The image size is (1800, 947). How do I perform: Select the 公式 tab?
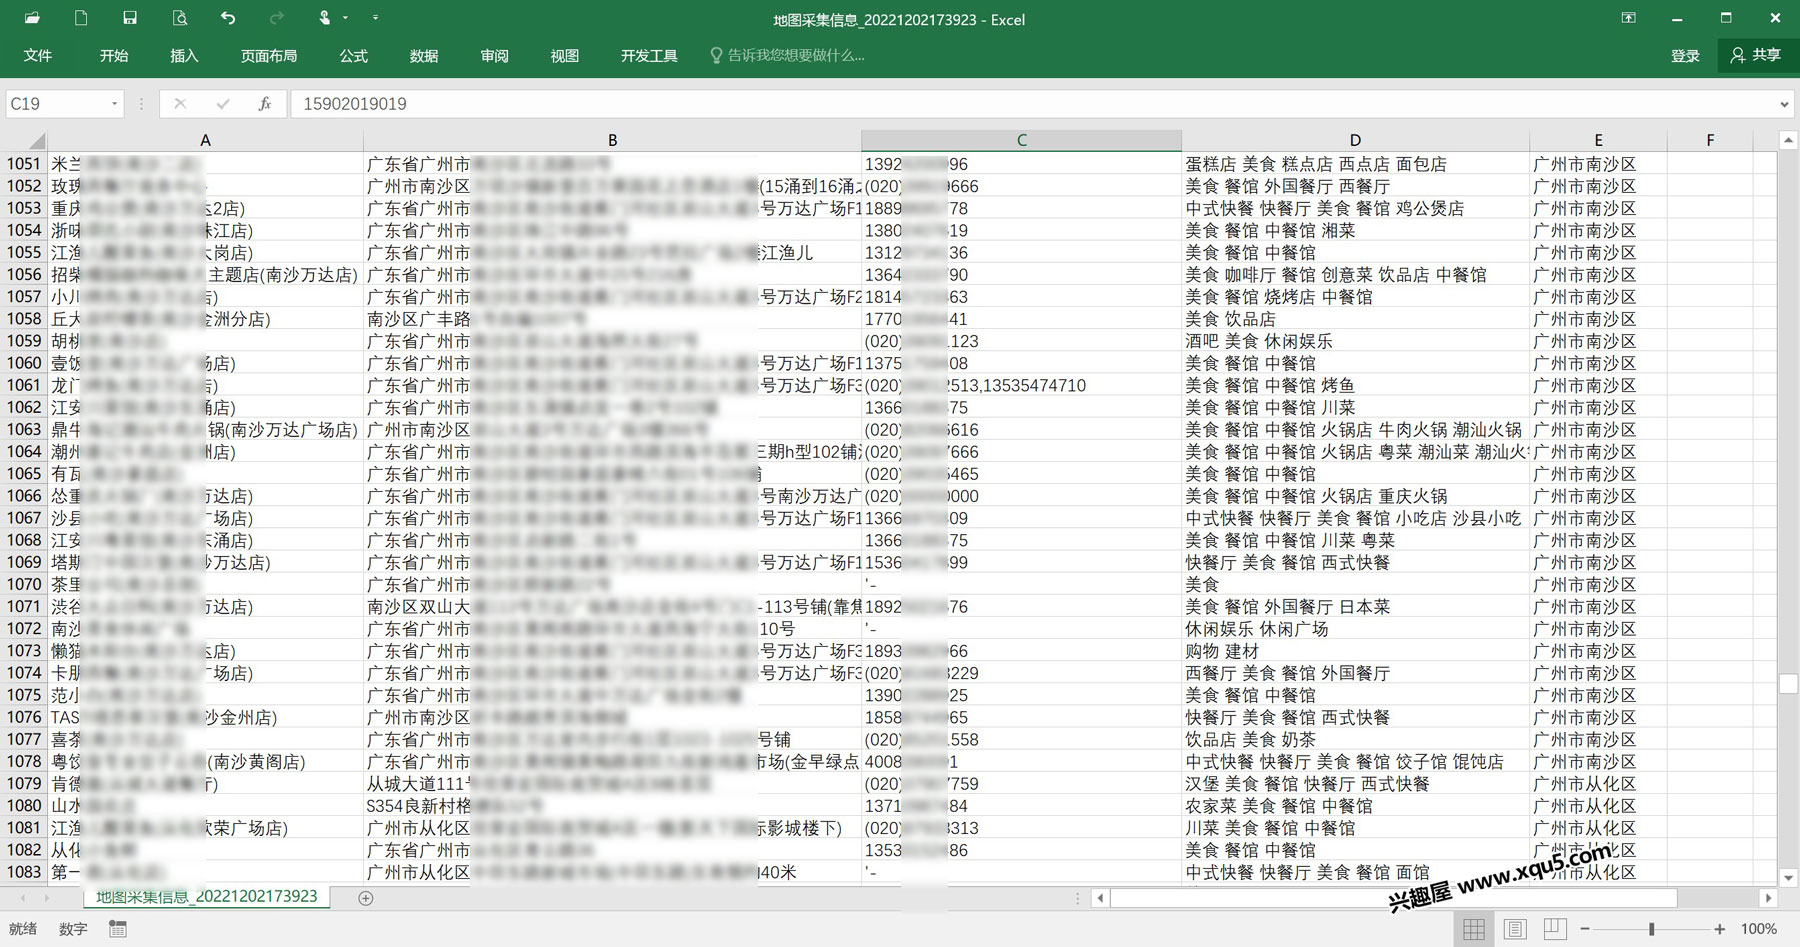[354, 56]
